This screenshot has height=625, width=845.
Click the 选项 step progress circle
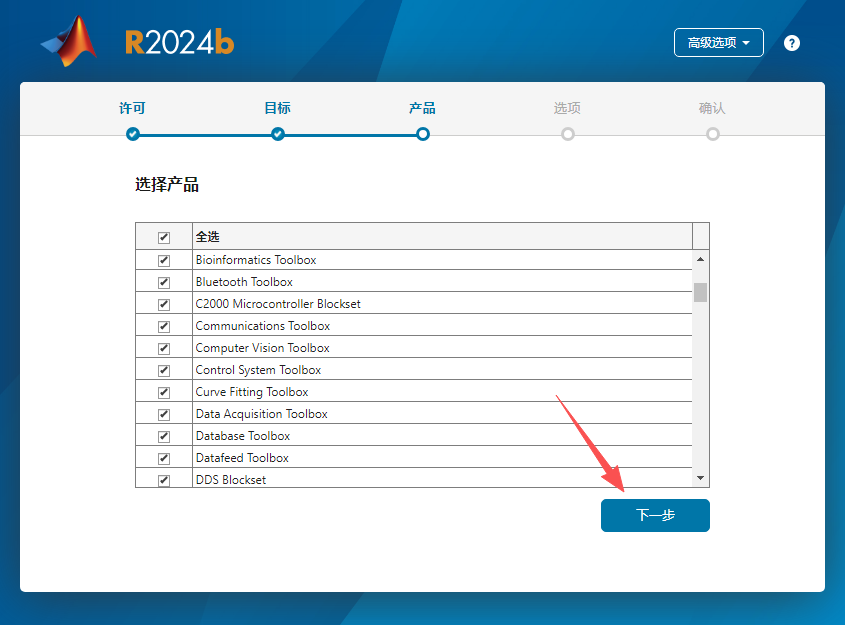567,133
